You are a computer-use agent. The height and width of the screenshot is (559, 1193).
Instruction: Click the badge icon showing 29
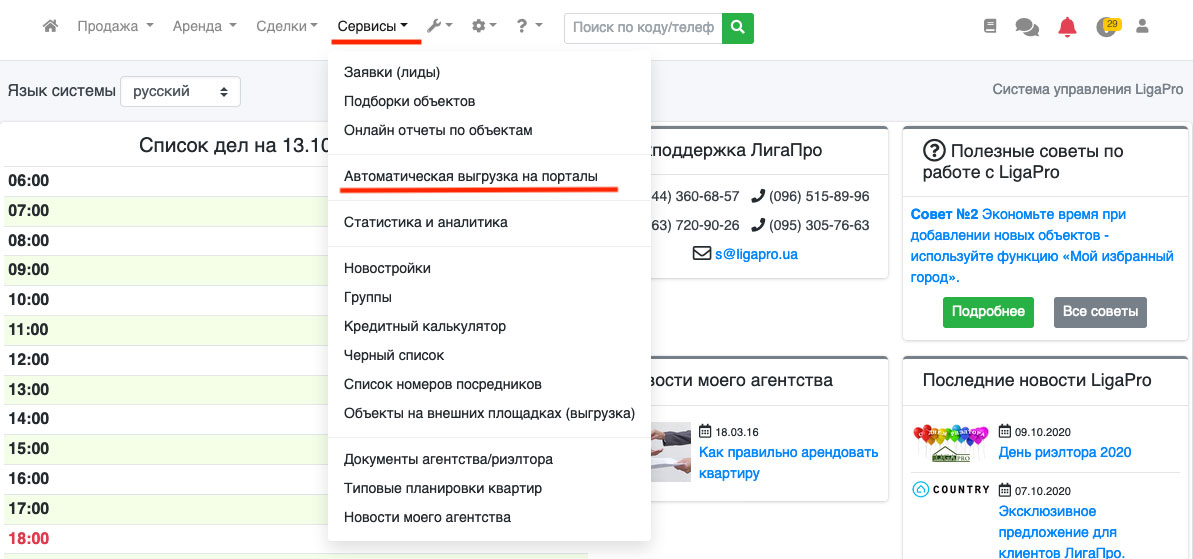tap(1107, 27)
